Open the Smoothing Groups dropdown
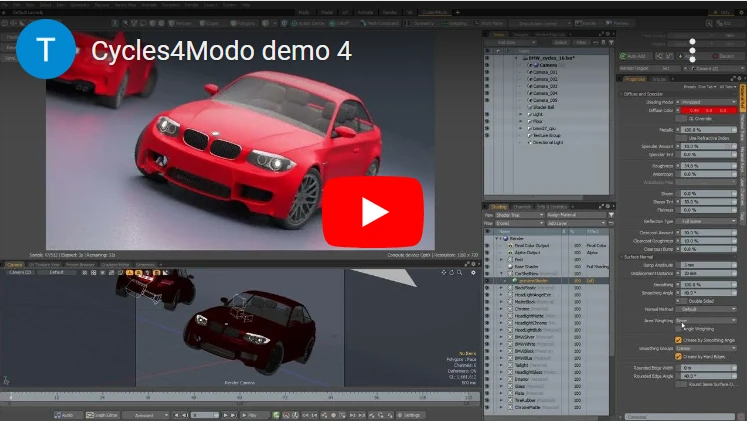 706,348
